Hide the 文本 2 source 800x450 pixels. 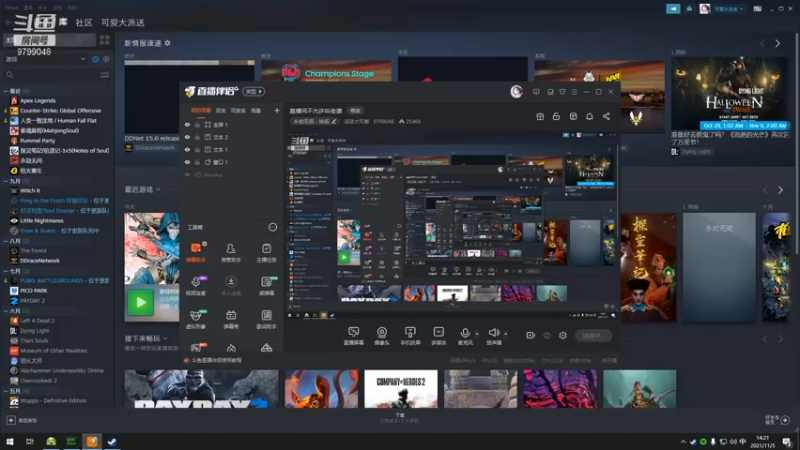[x=187, y=137]
